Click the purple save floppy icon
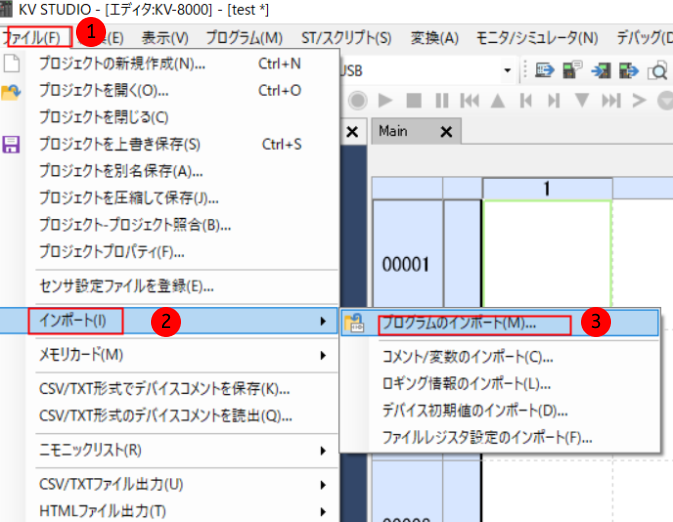The width and height of the screenshot is (673, 522). pyautogui.click(x=11, y=145)
